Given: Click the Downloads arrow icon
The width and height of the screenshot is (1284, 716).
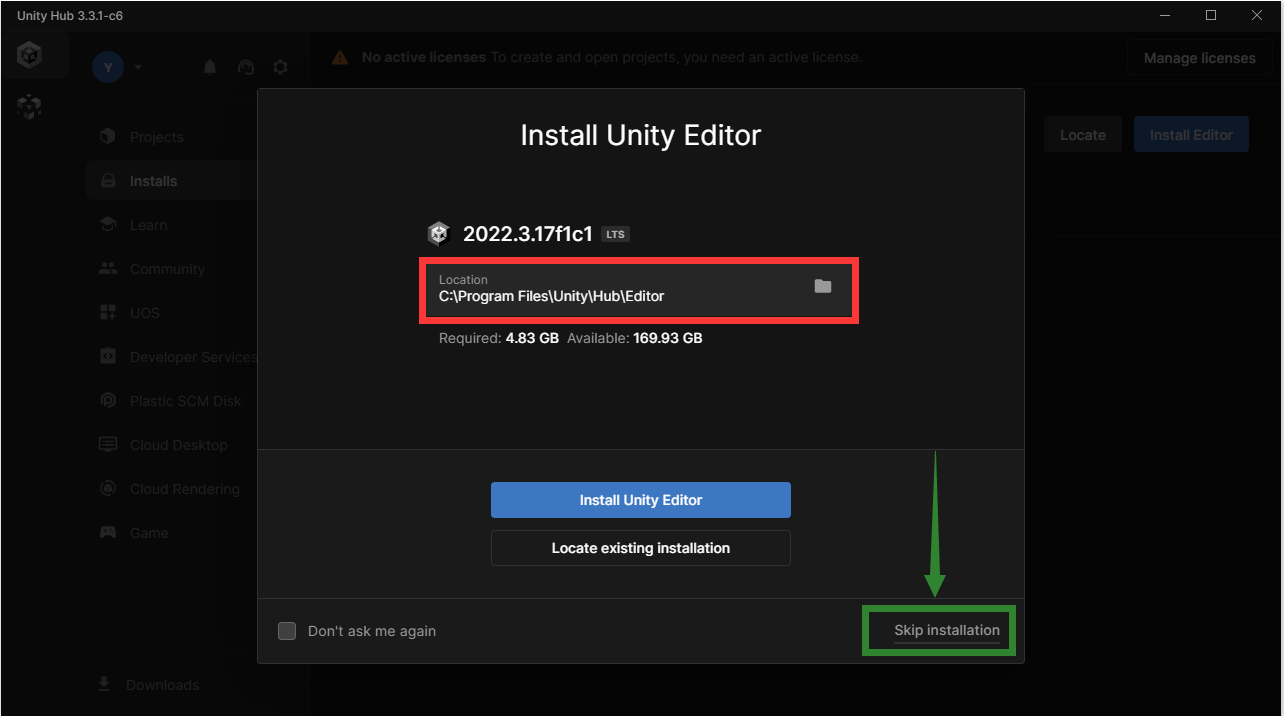Looking at the screenshot, I should [104, 684].
